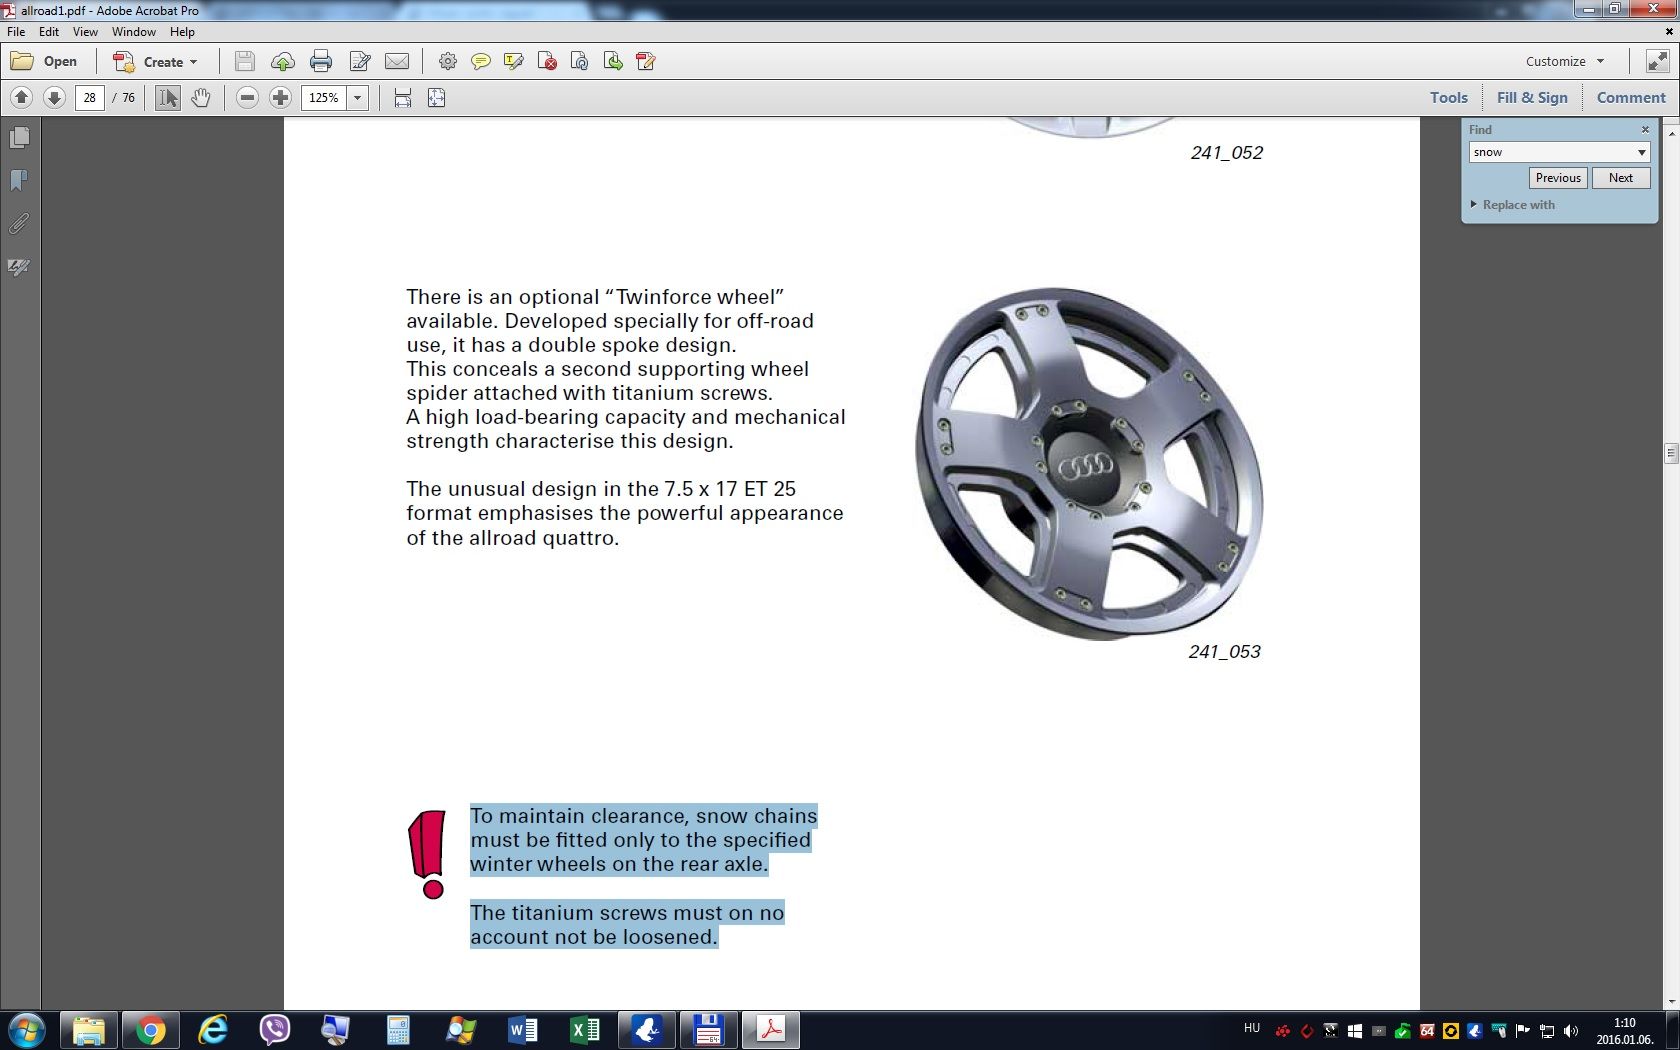Click the Edit text and images icon
This screenshot has width=1680, height=1050.
click(x=360, y=61)
